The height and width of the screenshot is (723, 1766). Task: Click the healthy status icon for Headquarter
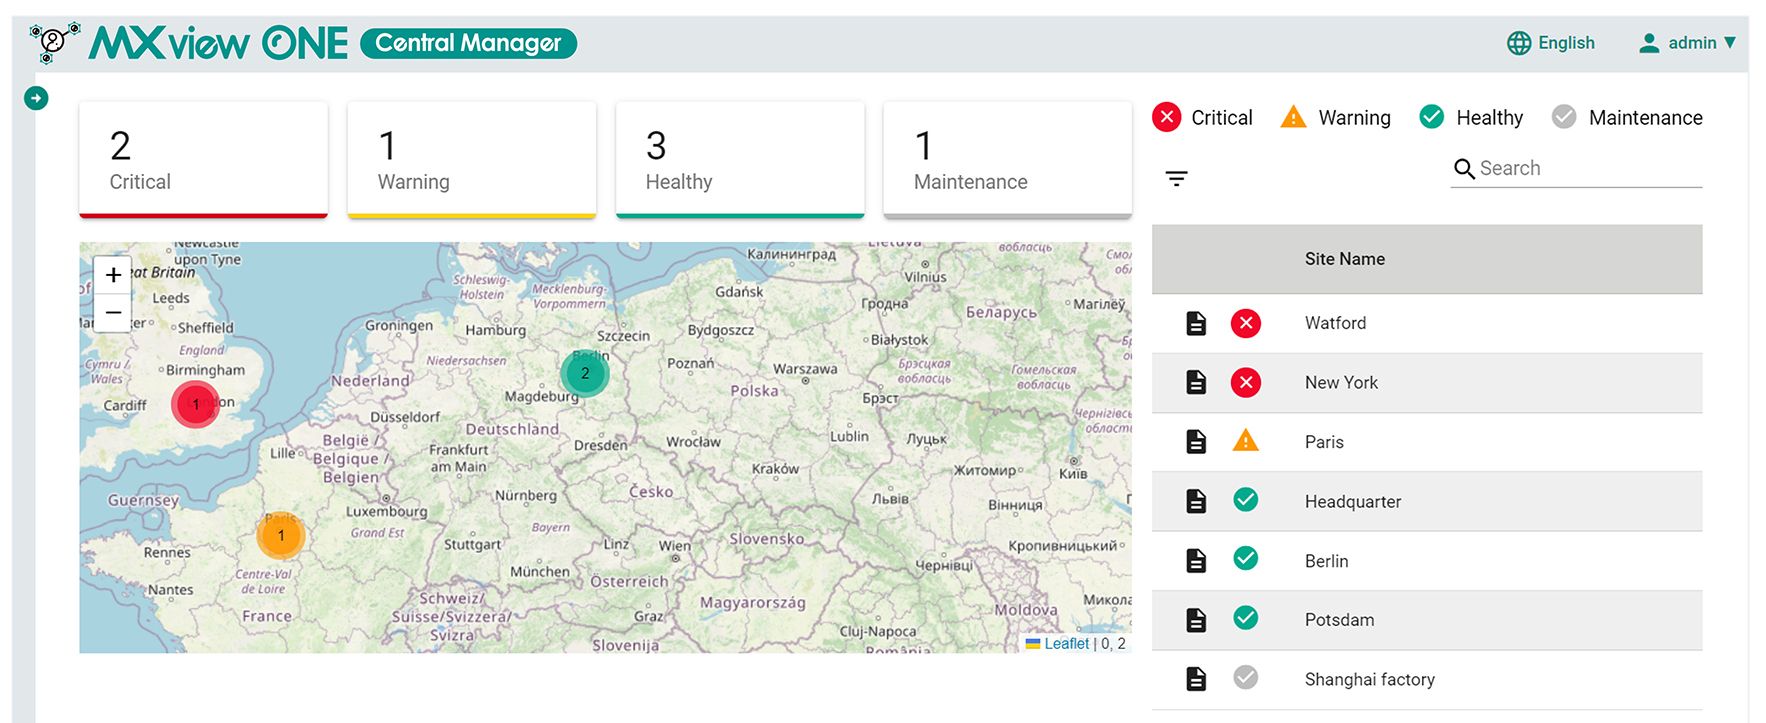(x=1246, y=500)
